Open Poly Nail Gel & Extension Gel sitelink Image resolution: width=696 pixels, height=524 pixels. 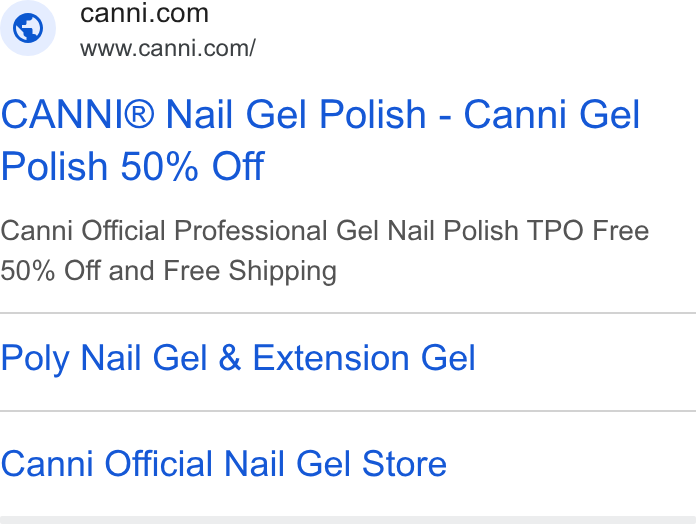[238, 358]
